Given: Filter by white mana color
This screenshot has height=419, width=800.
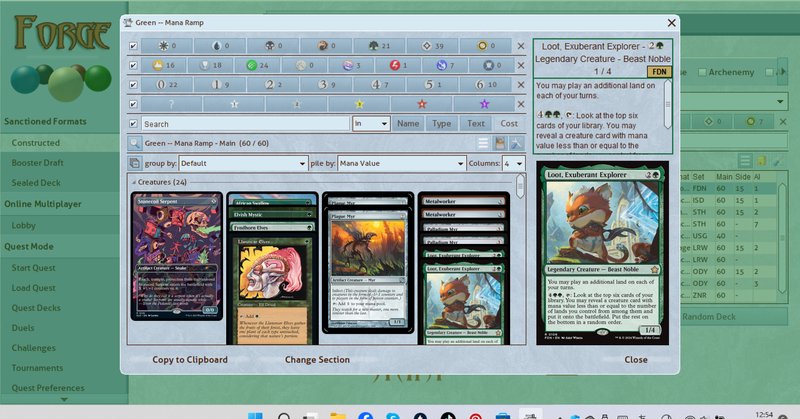Looking at the screenshot, I should click(x=166, y=46).
